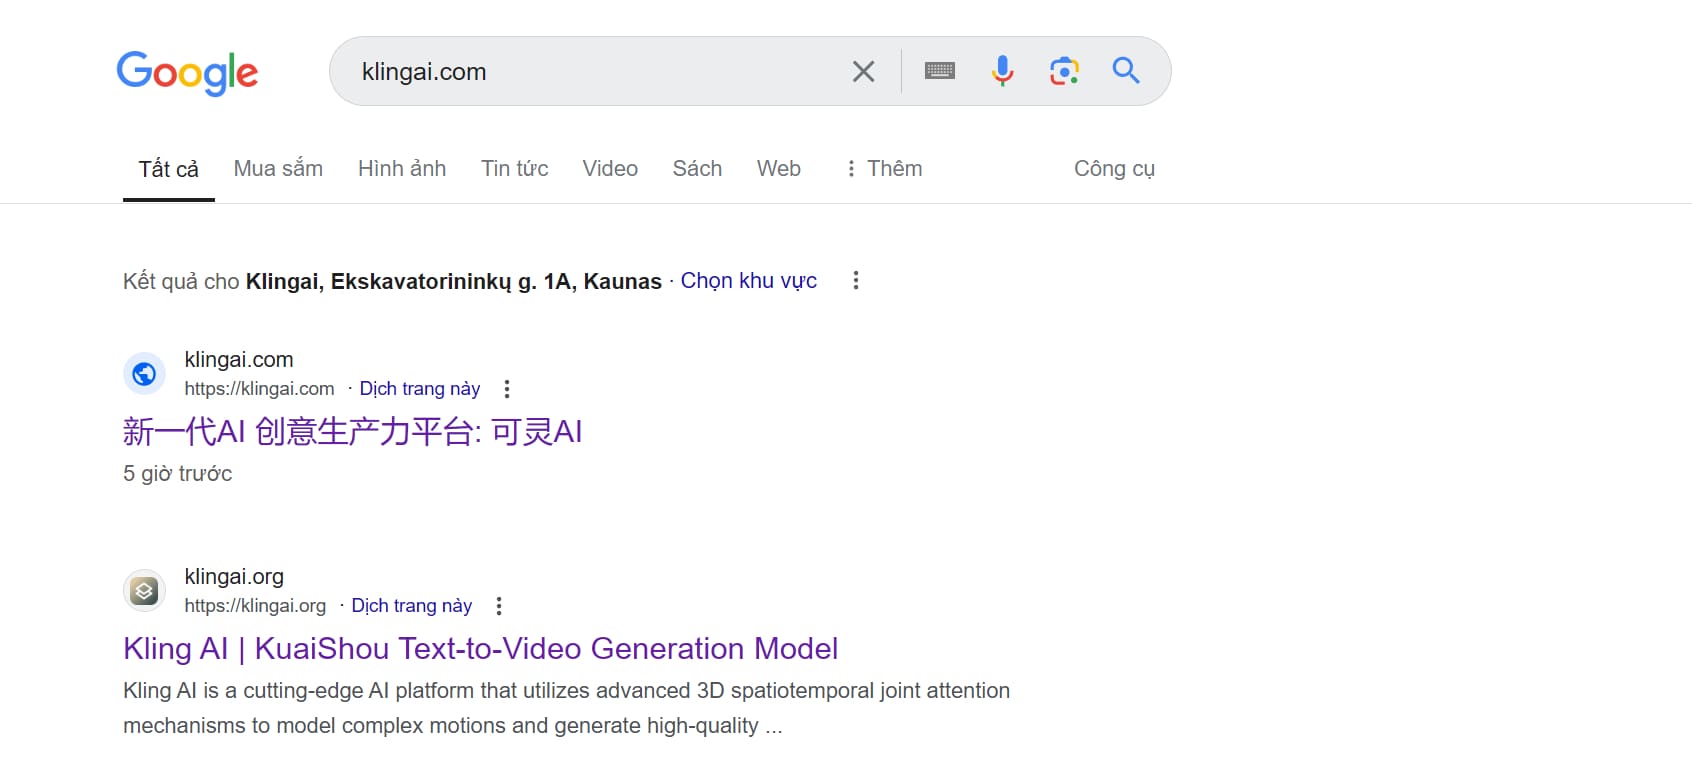Screen dimensions: 1692x775
Task: Switch to the Mua sắm tab
Action: [278, 168]
